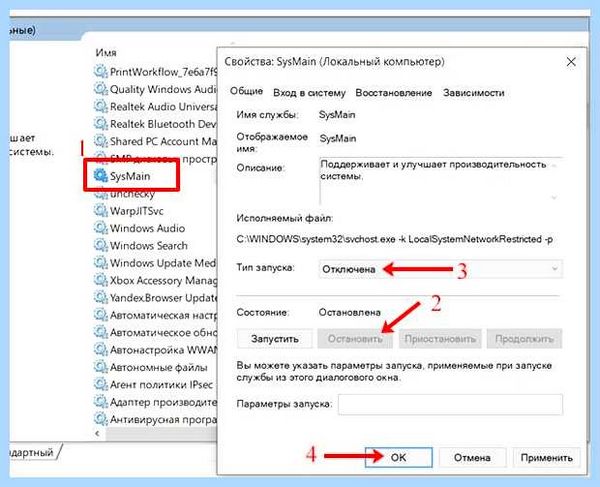Click the gear icon of Xbox Accessory Management
This screenshot has width=600, height=487.
coord(101,280)
